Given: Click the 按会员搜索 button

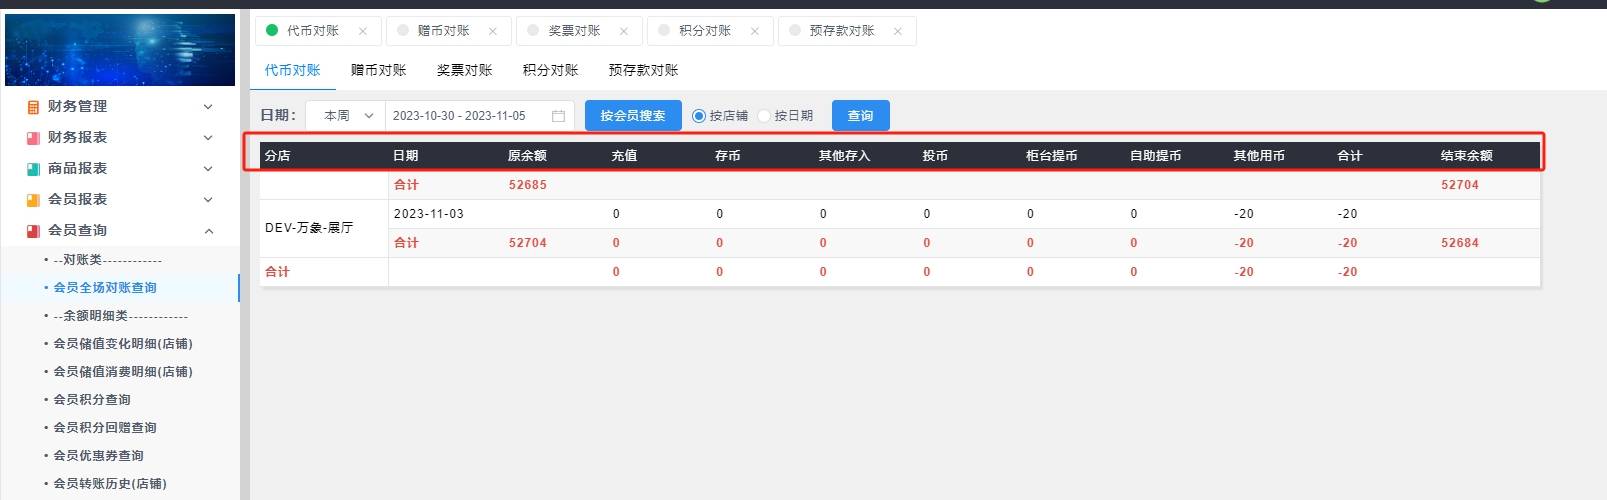Looking at the screenshot, I should (x=633, y=116).
